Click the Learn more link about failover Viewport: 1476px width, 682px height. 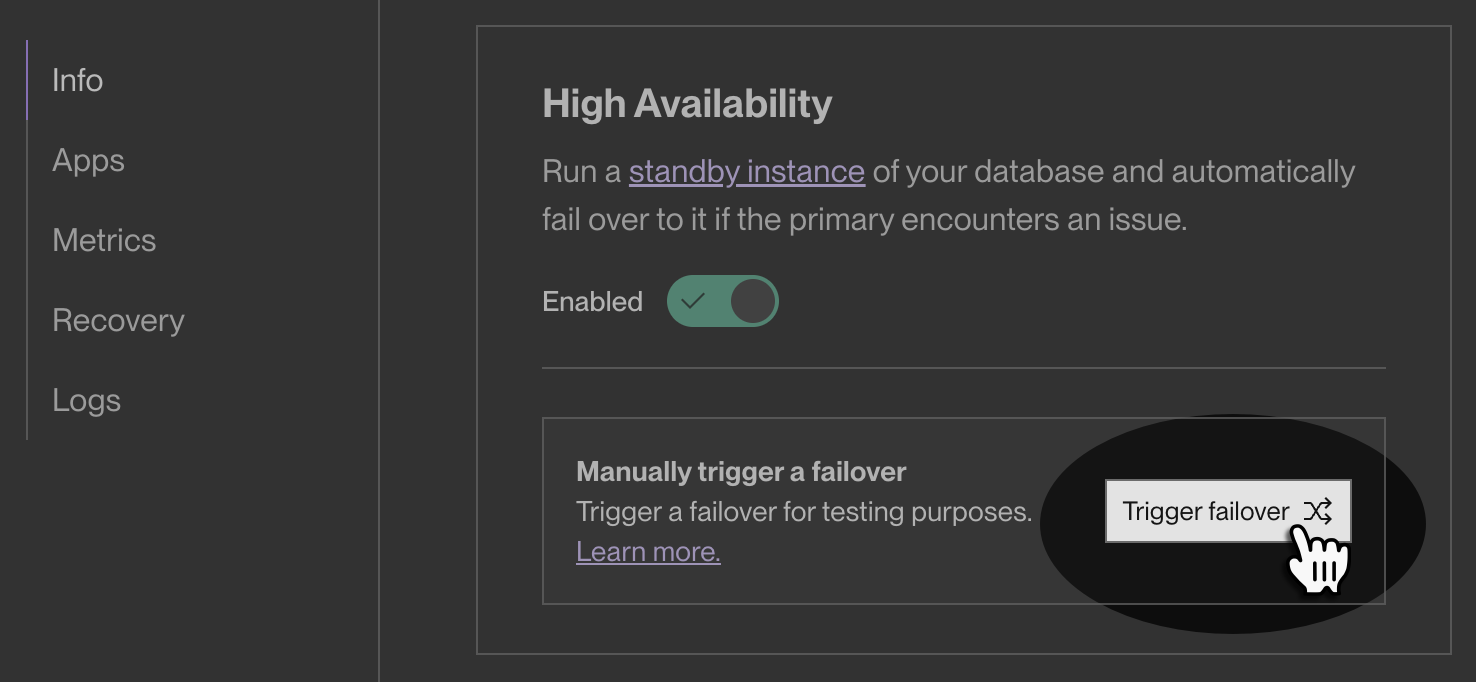[x=648, y=551]
